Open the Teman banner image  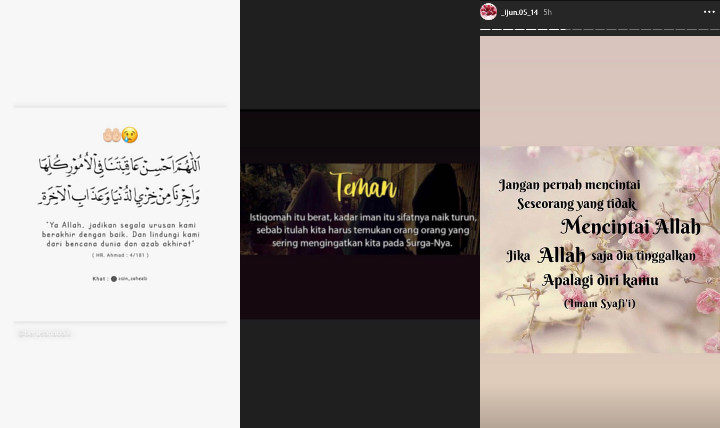tap(360, 209)
